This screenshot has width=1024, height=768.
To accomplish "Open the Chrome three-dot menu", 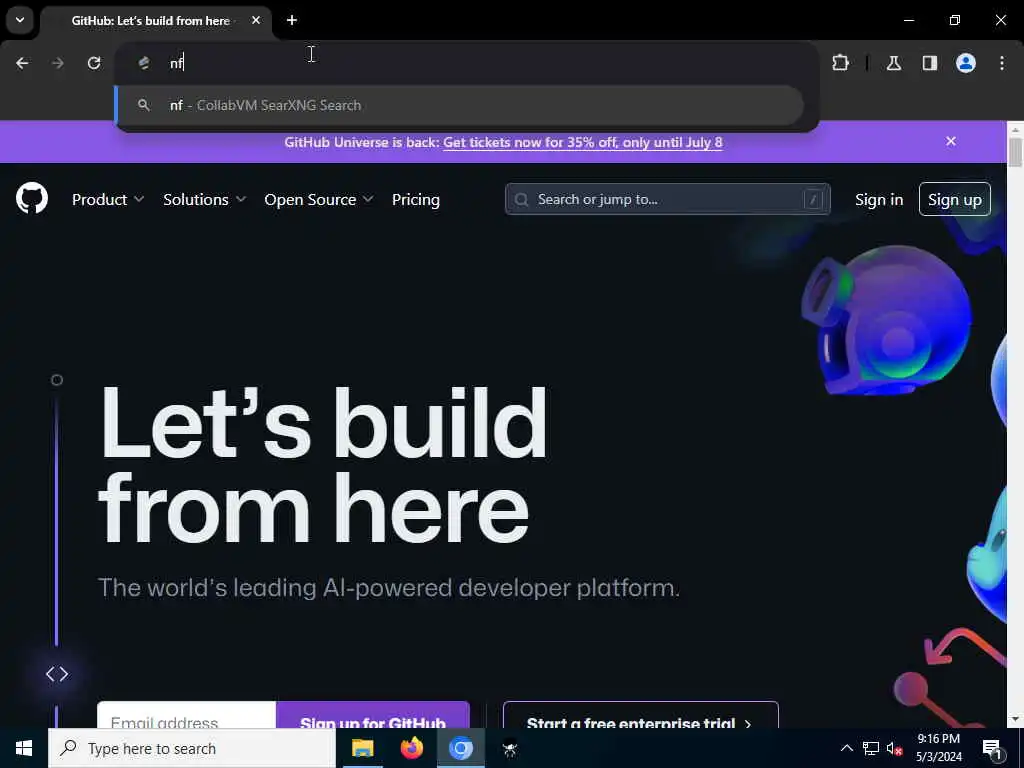I will 1002,63.
